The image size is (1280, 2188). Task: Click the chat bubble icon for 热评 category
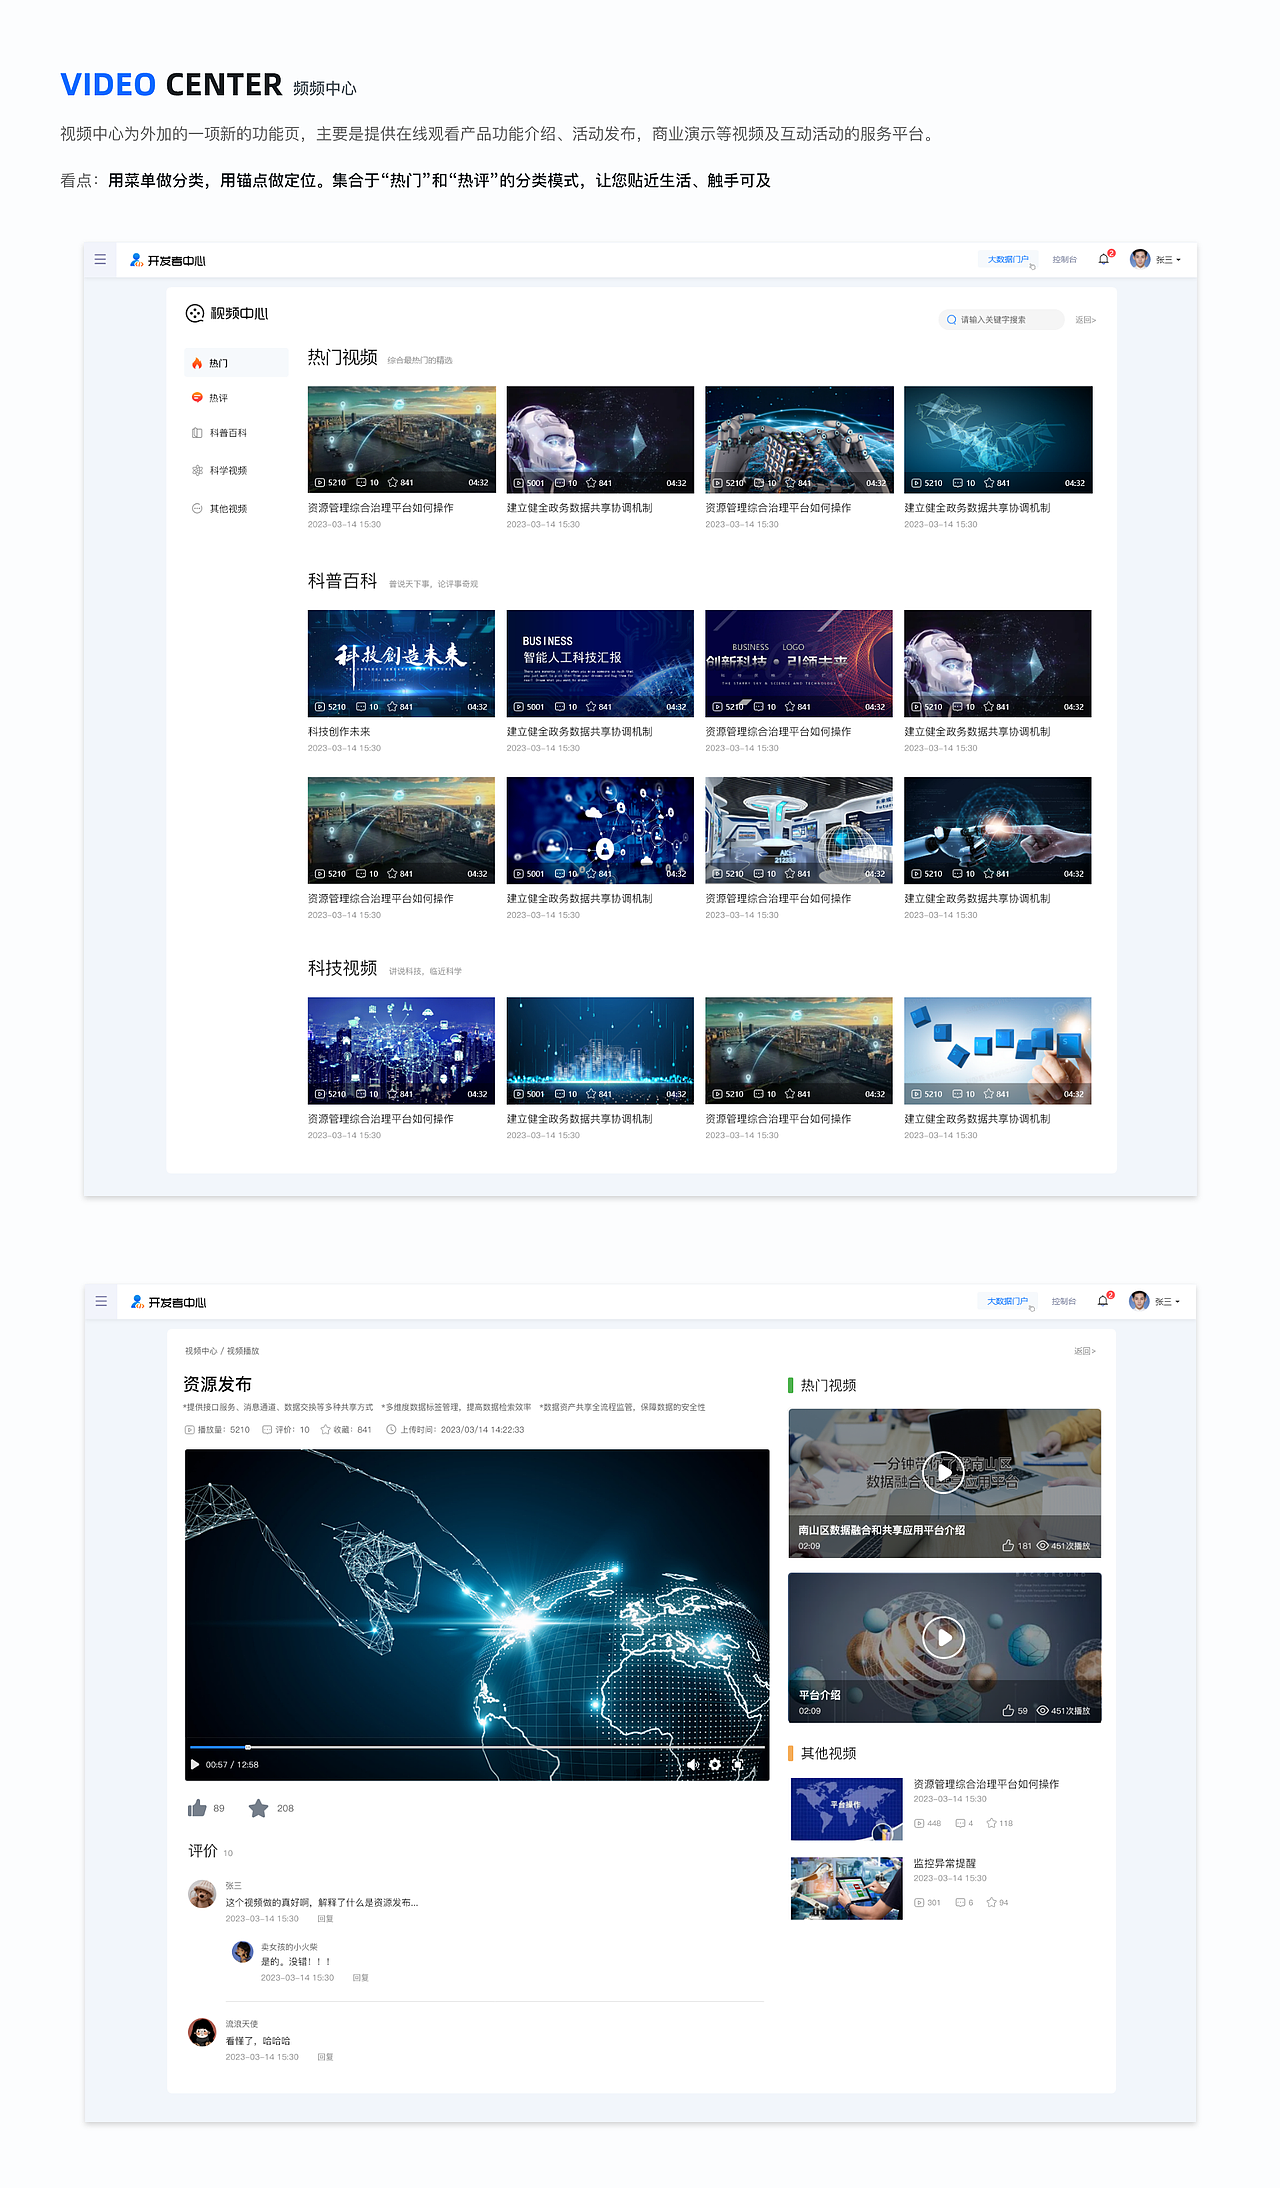point(197,398)
